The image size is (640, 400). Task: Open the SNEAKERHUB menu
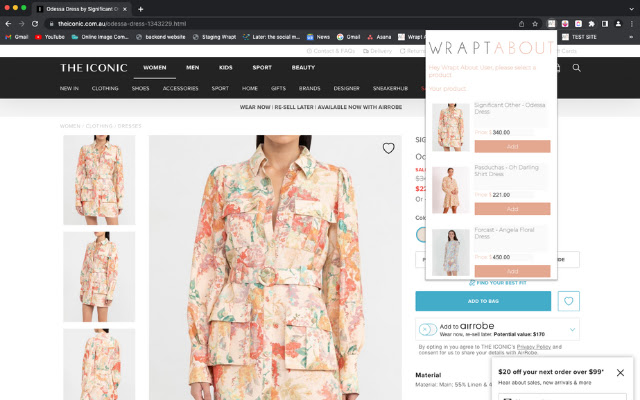click(x=390, y=88)
